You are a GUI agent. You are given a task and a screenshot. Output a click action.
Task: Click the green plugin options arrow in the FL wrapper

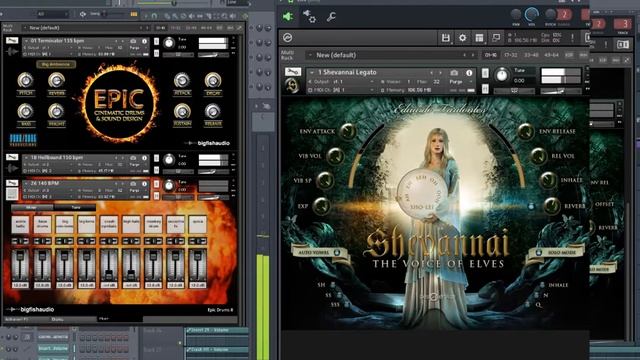point(288,16)
